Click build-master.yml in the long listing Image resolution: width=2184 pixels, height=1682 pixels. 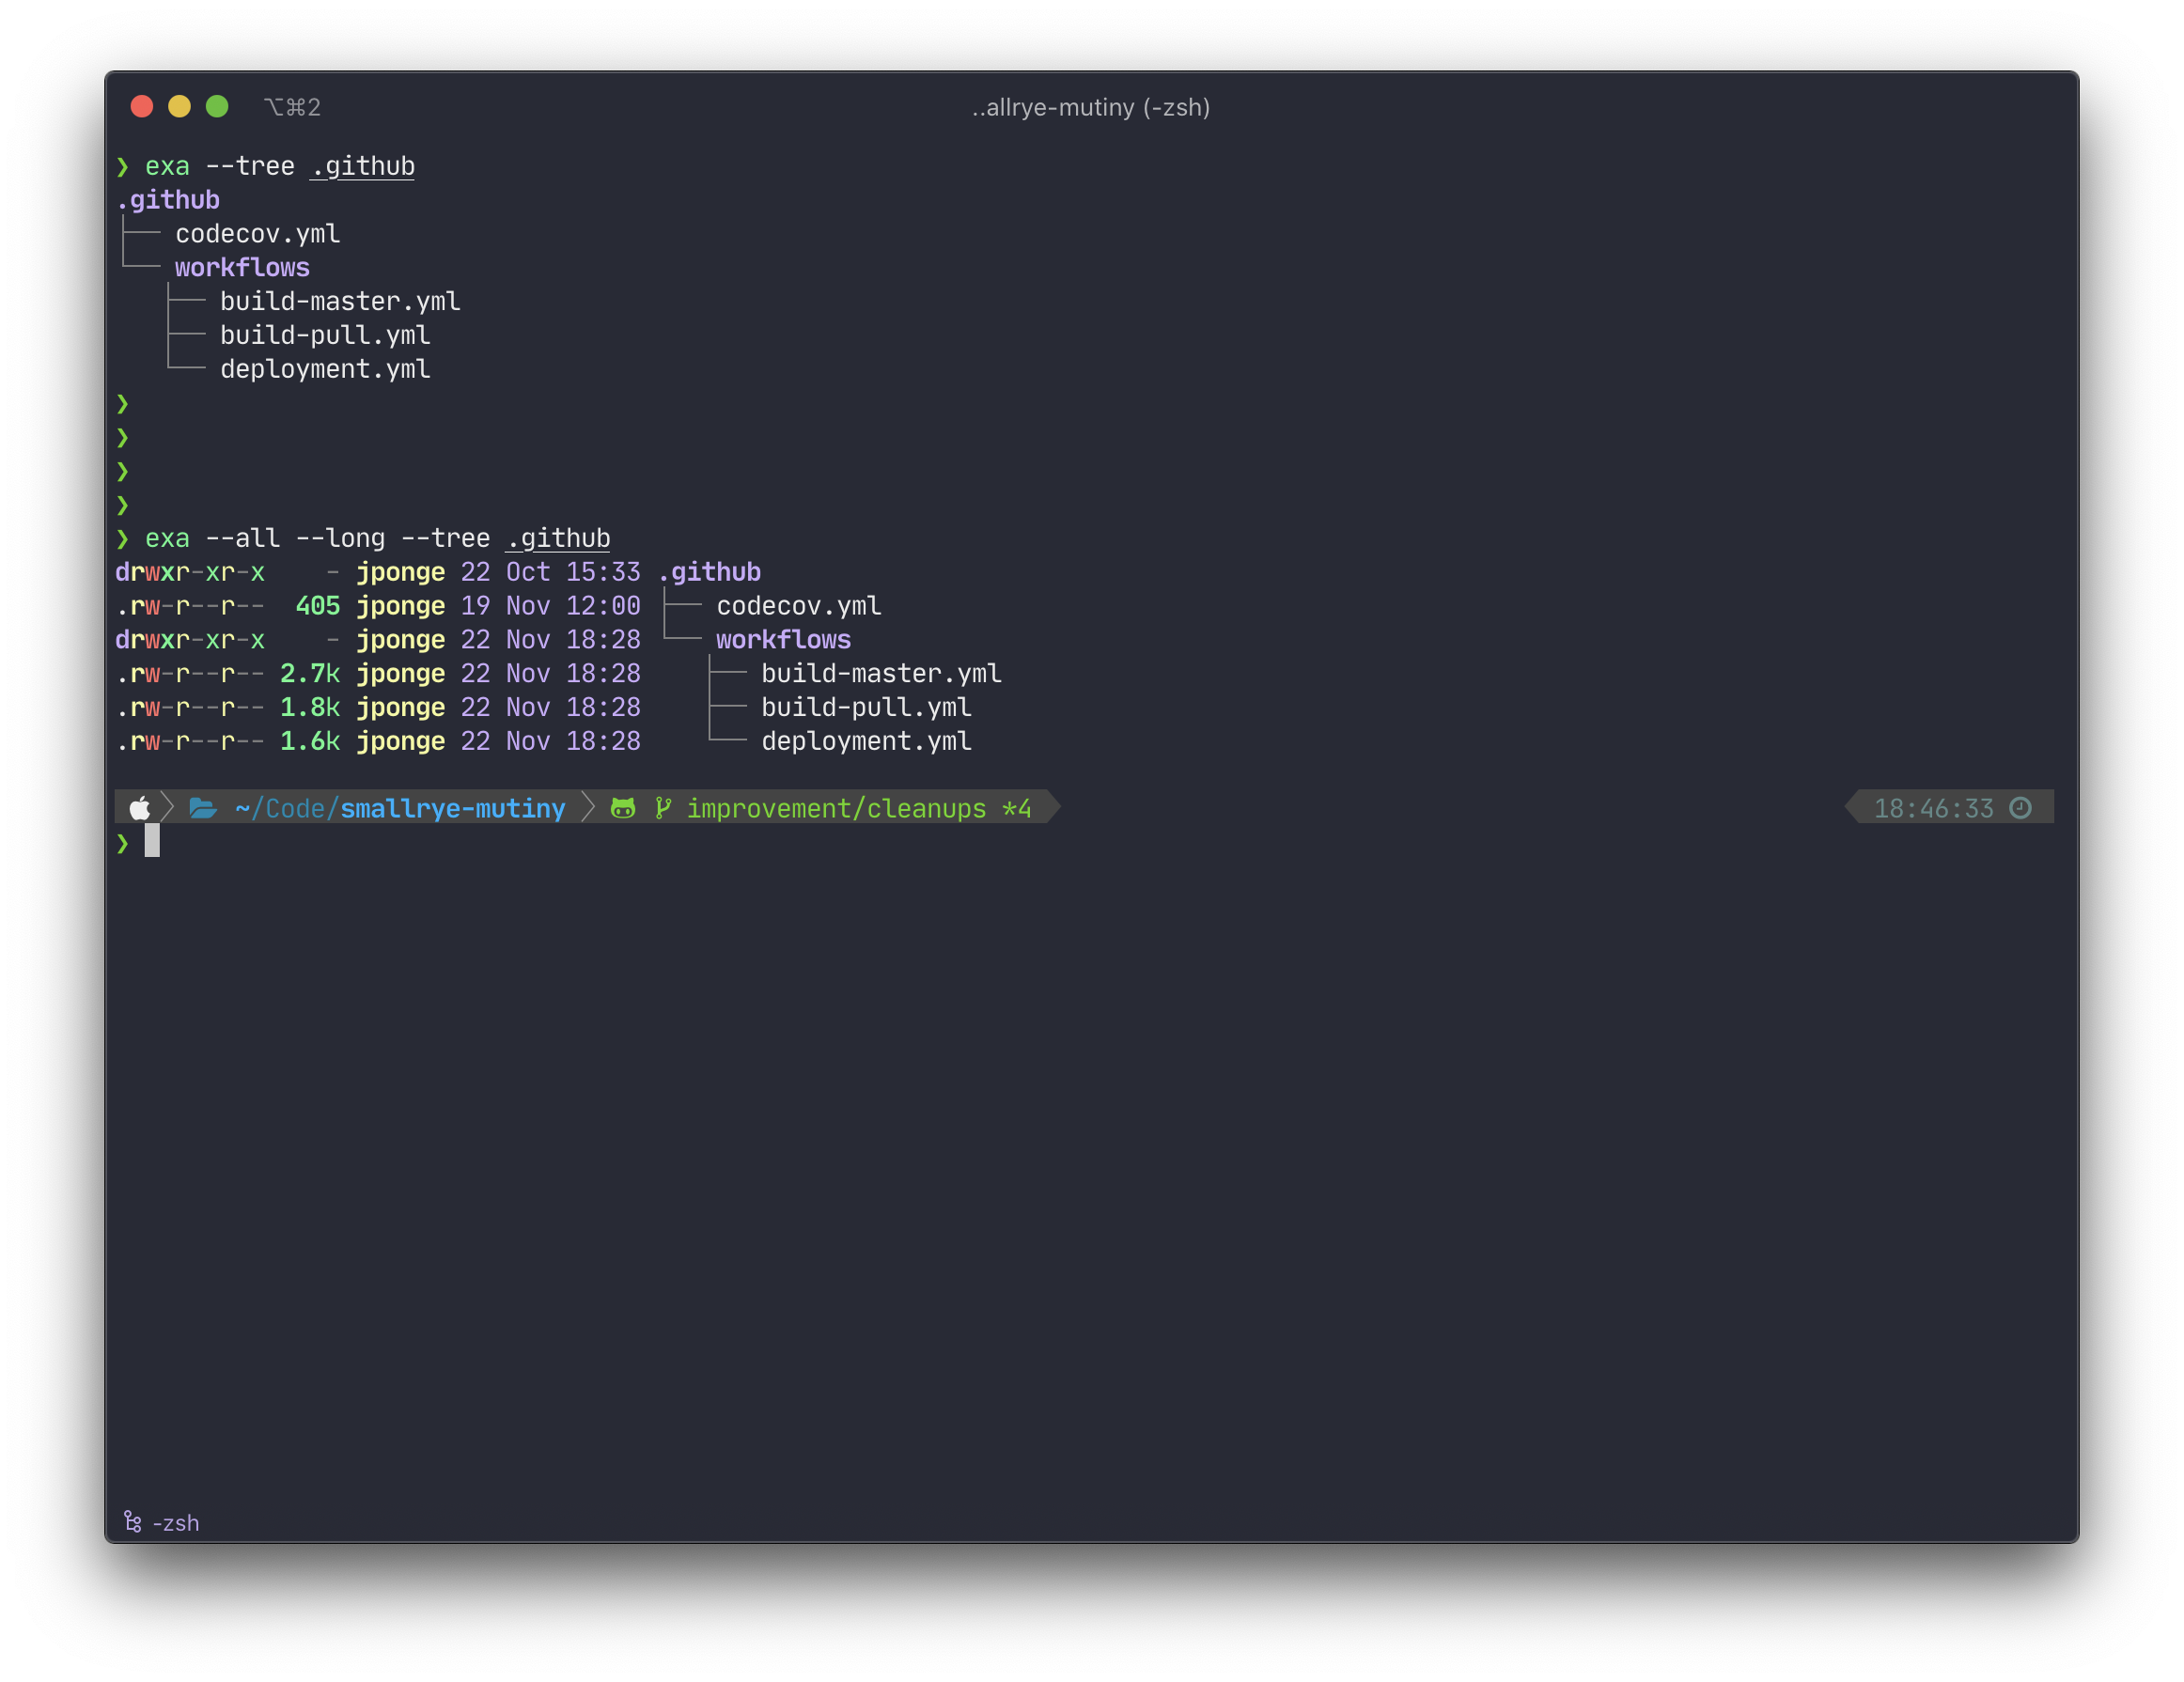coord(881,674)
